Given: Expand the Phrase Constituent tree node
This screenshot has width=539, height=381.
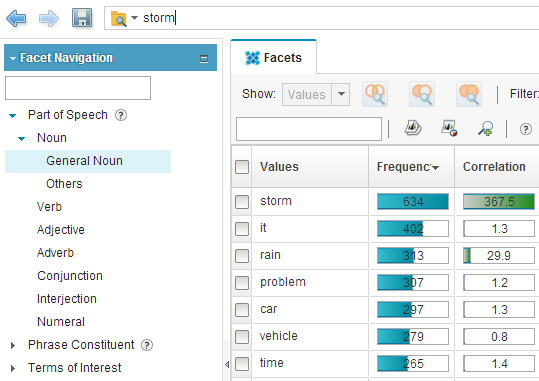Looking at the screenshot, I should [x=13, y=345].
